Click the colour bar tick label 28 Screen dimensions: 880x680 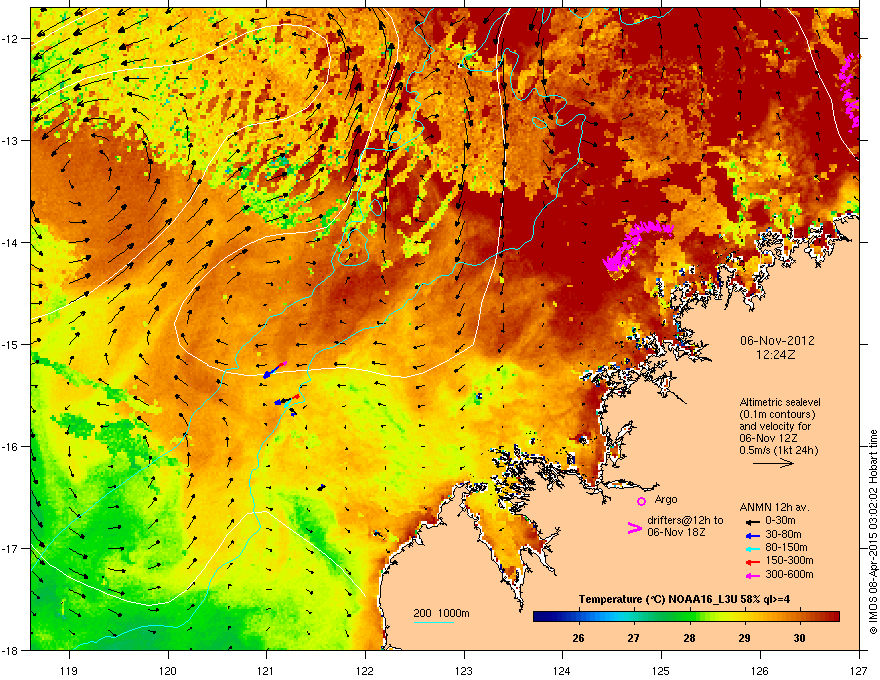coord(689,638)
